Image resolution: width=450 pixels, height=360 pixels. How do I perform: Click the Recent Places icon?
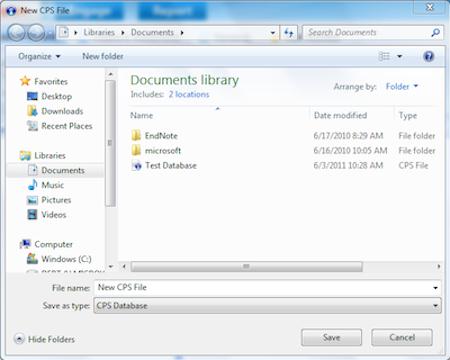(32, 126)
